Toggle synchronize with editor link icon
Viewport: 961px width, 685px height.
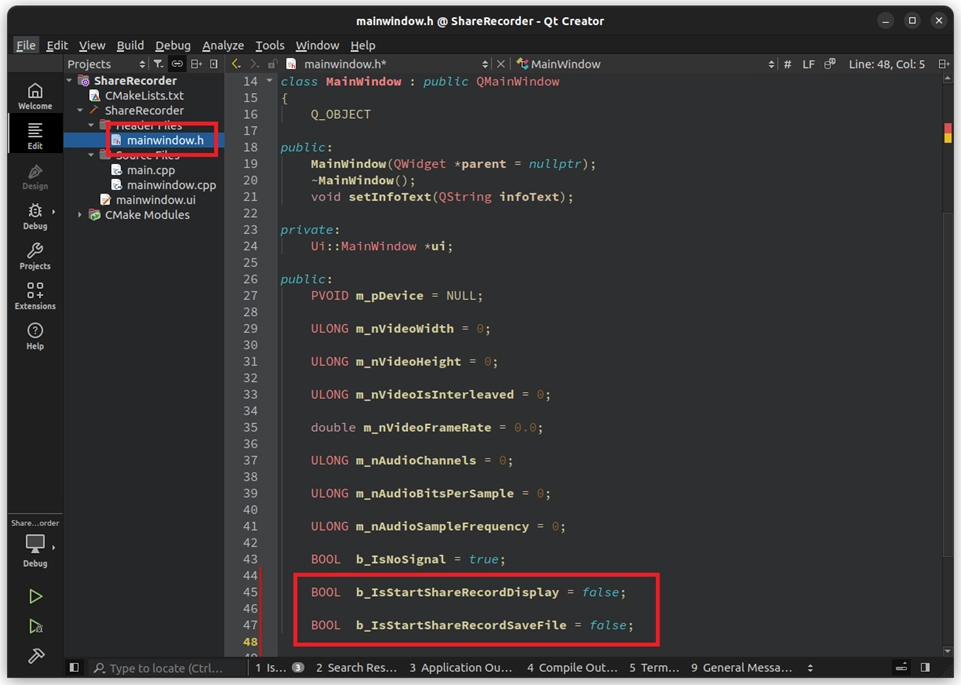pos(177,64)
